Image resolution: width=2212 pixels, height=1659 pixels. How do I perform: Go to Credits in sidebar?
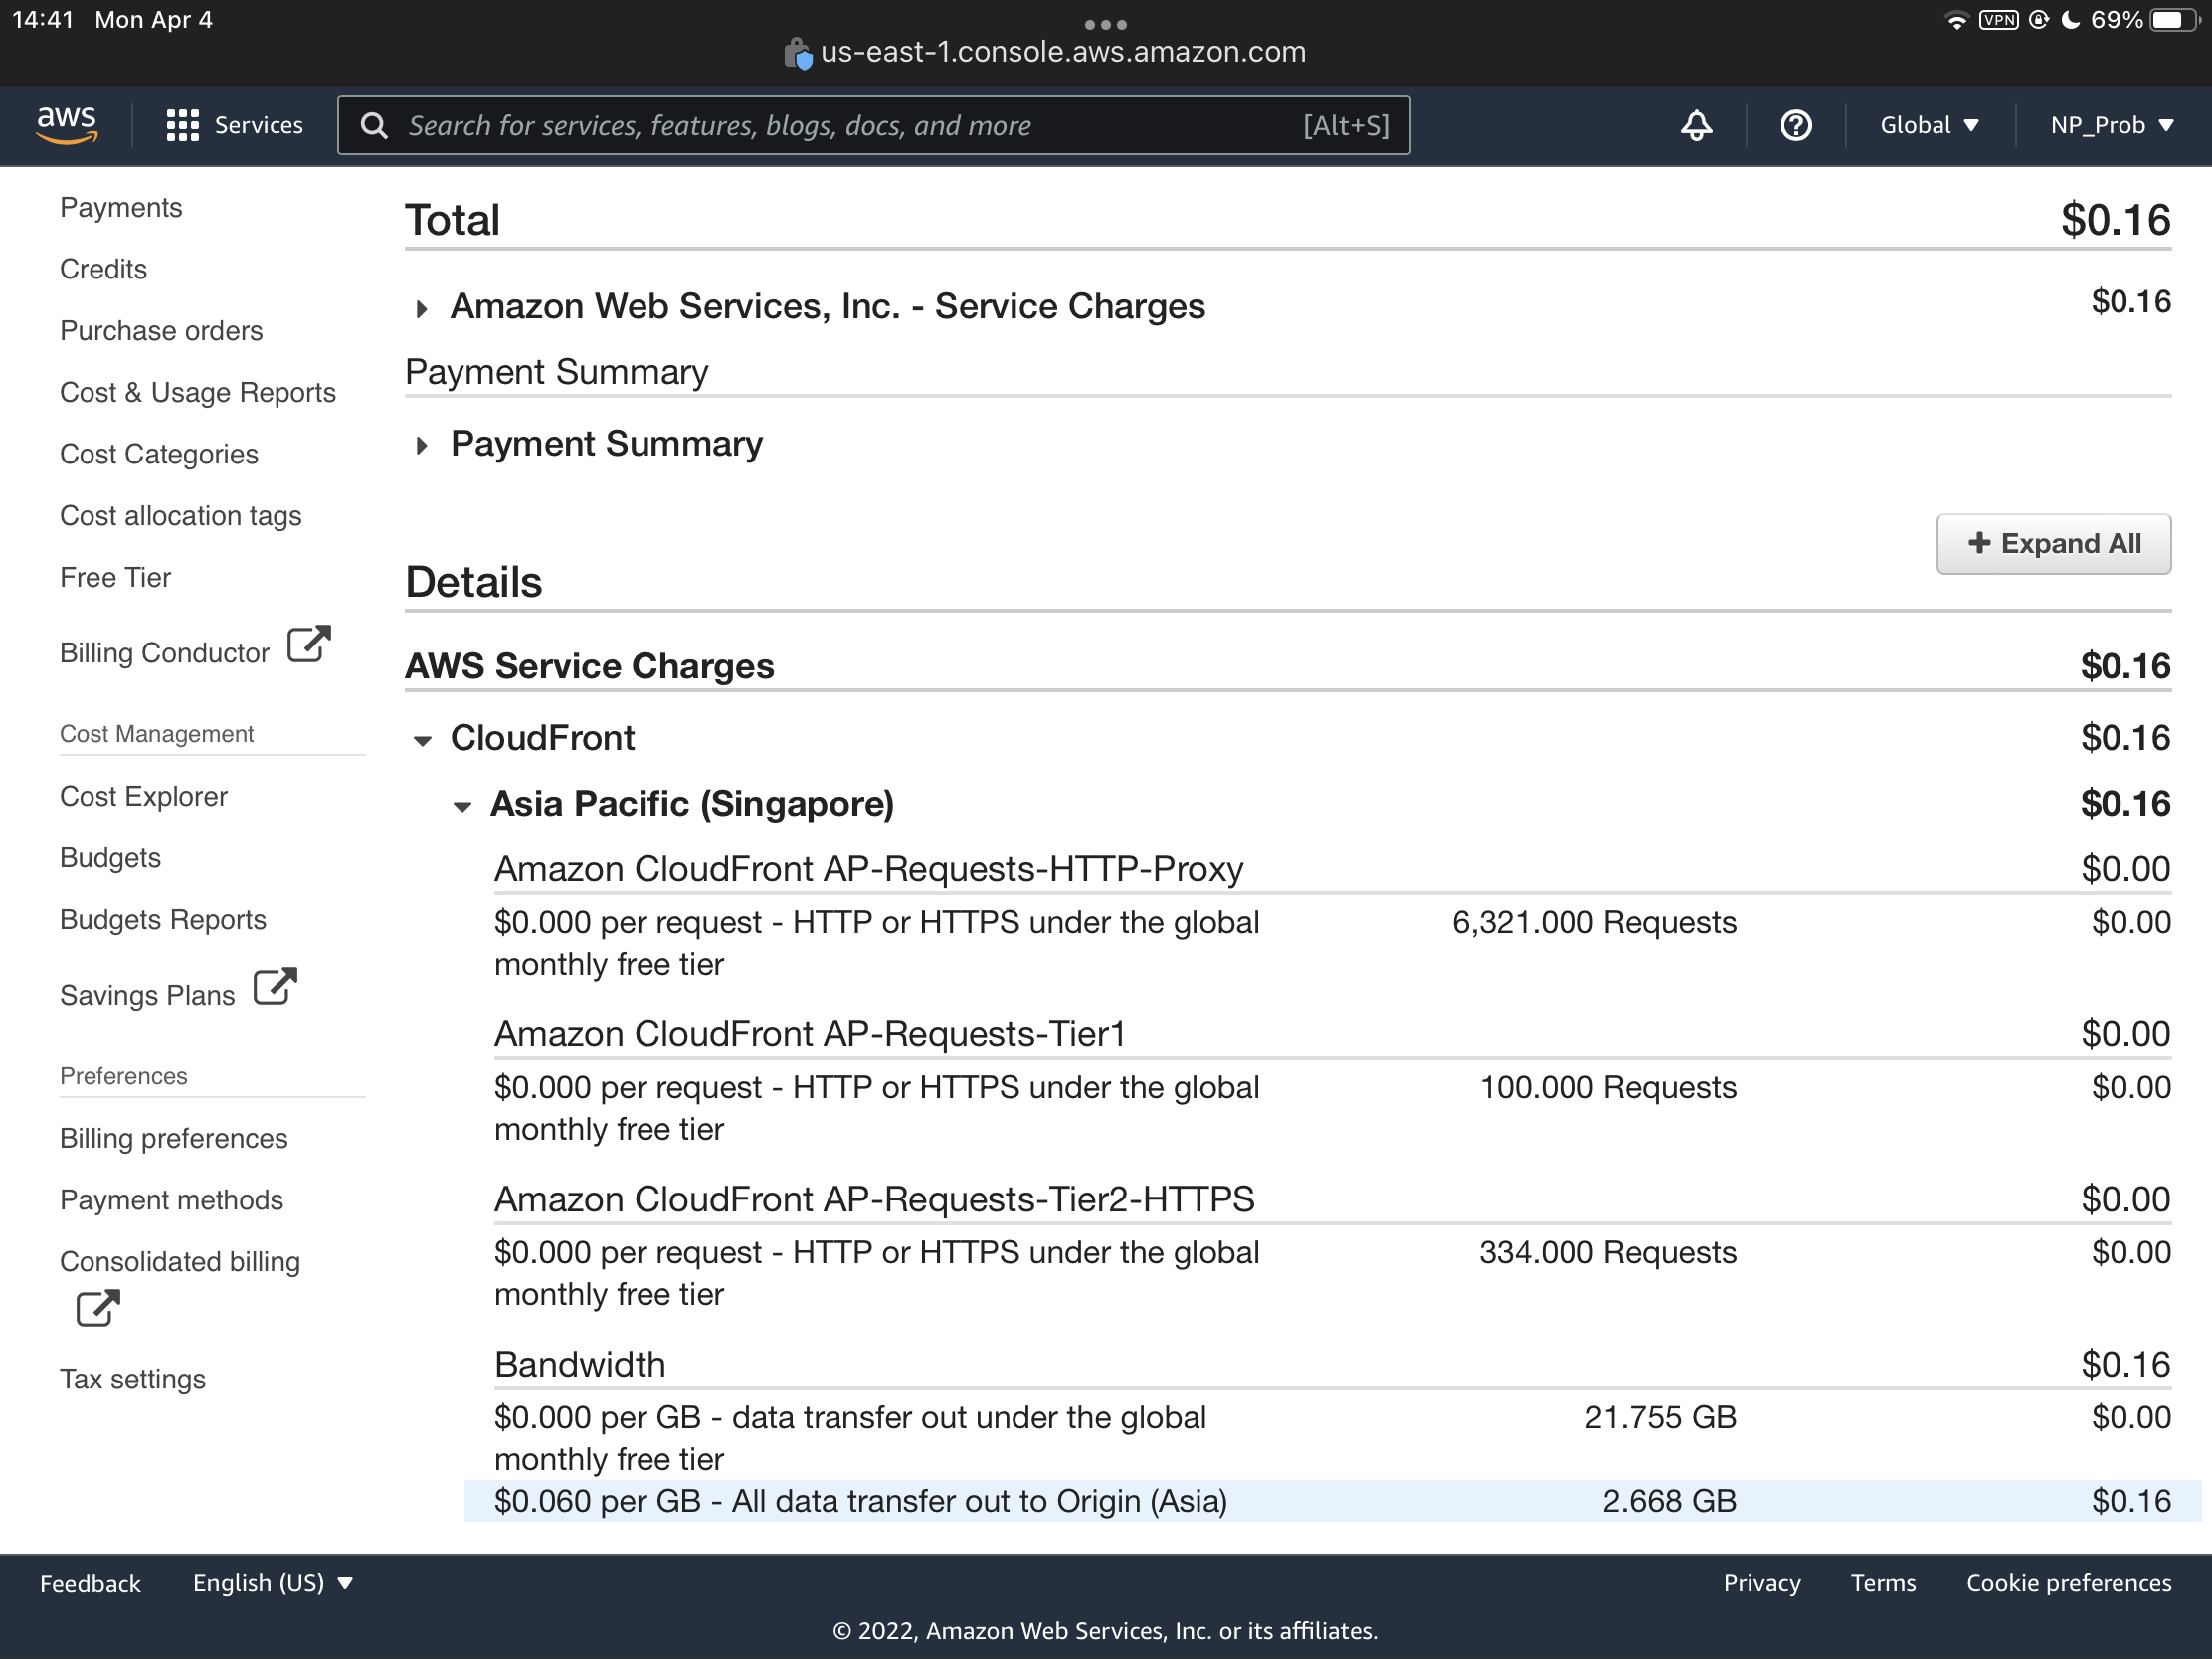coord(103,269)
